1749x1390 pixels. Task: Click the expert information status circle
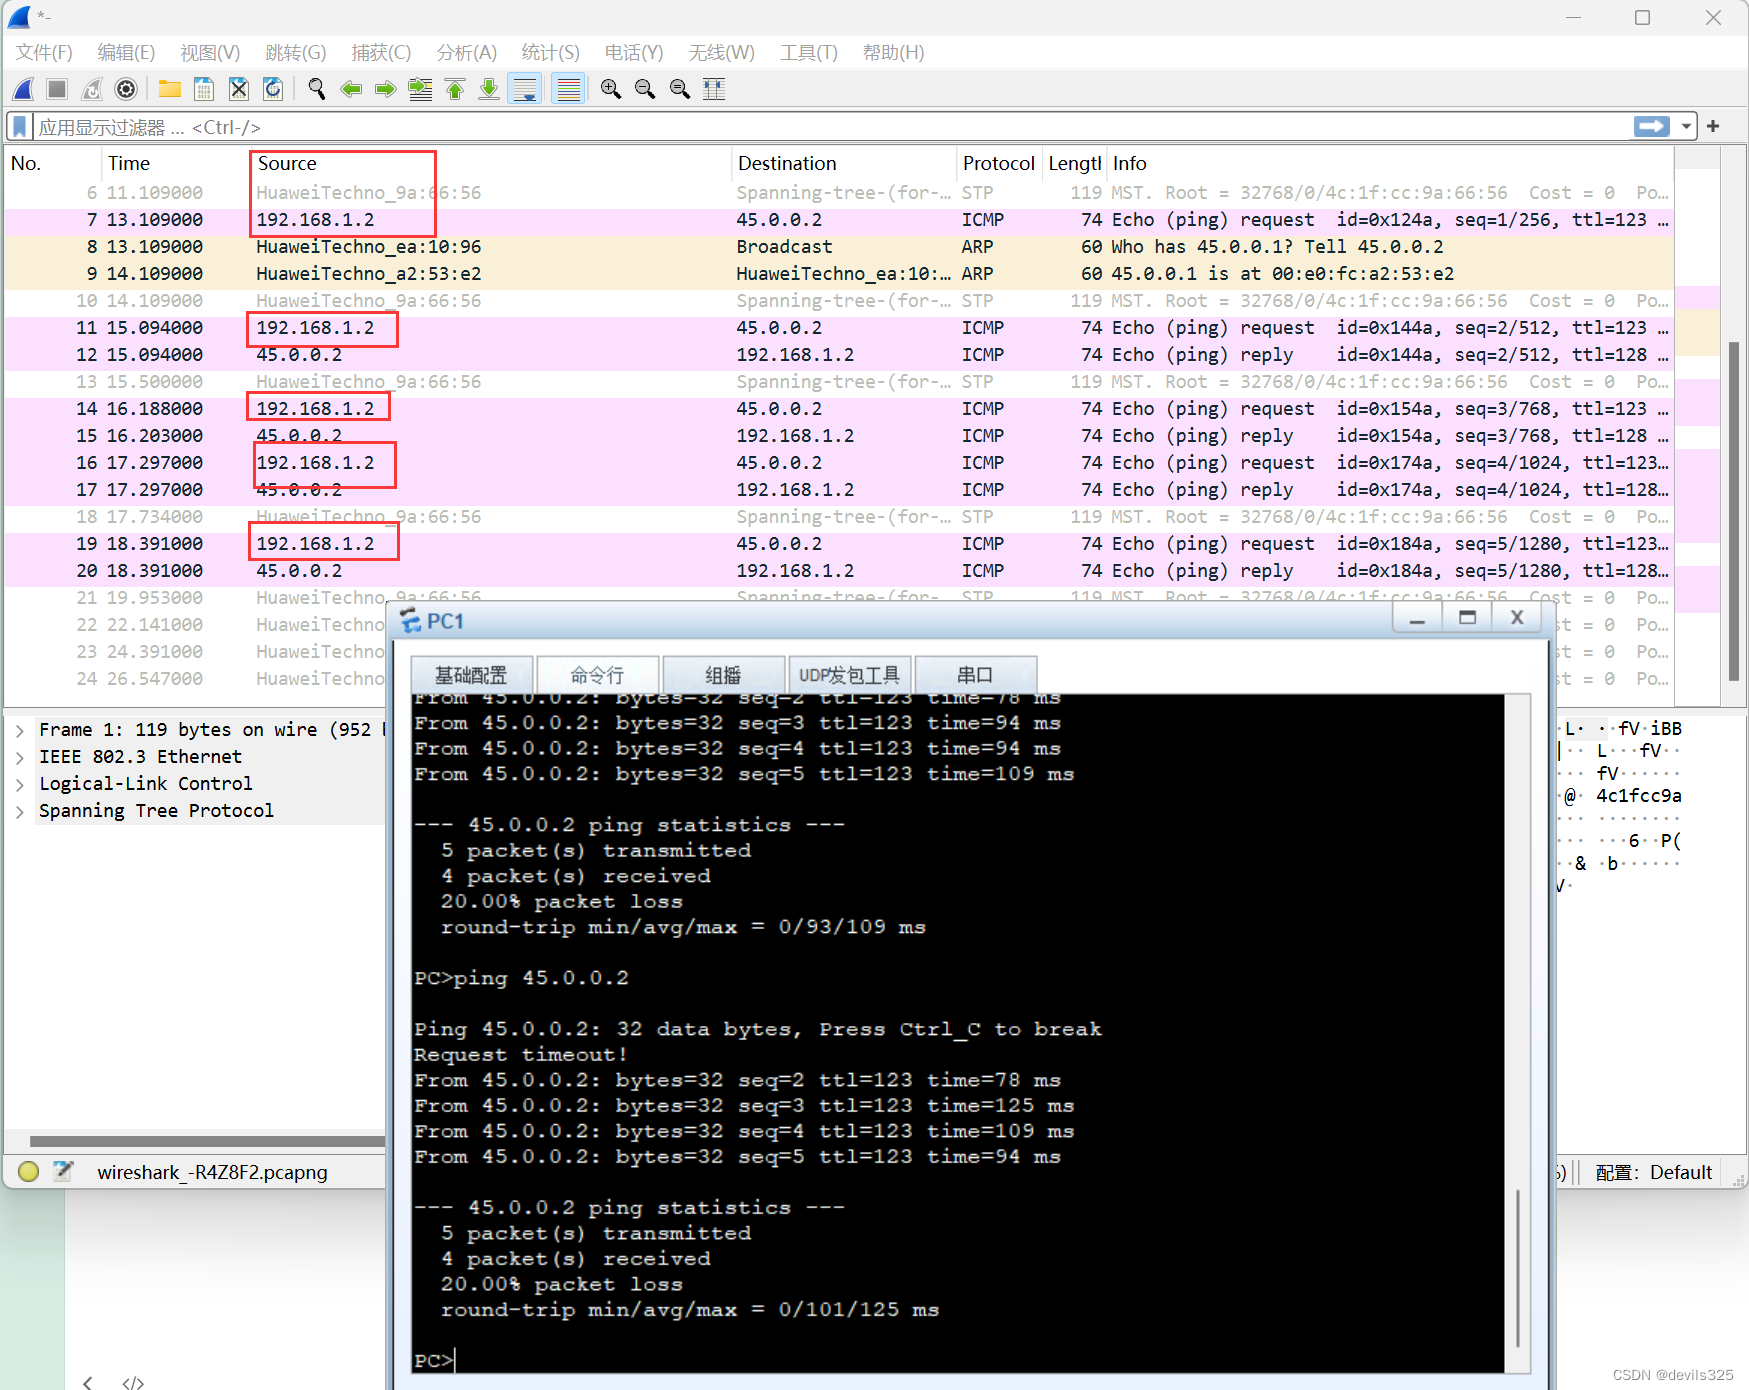(28, 1171)
